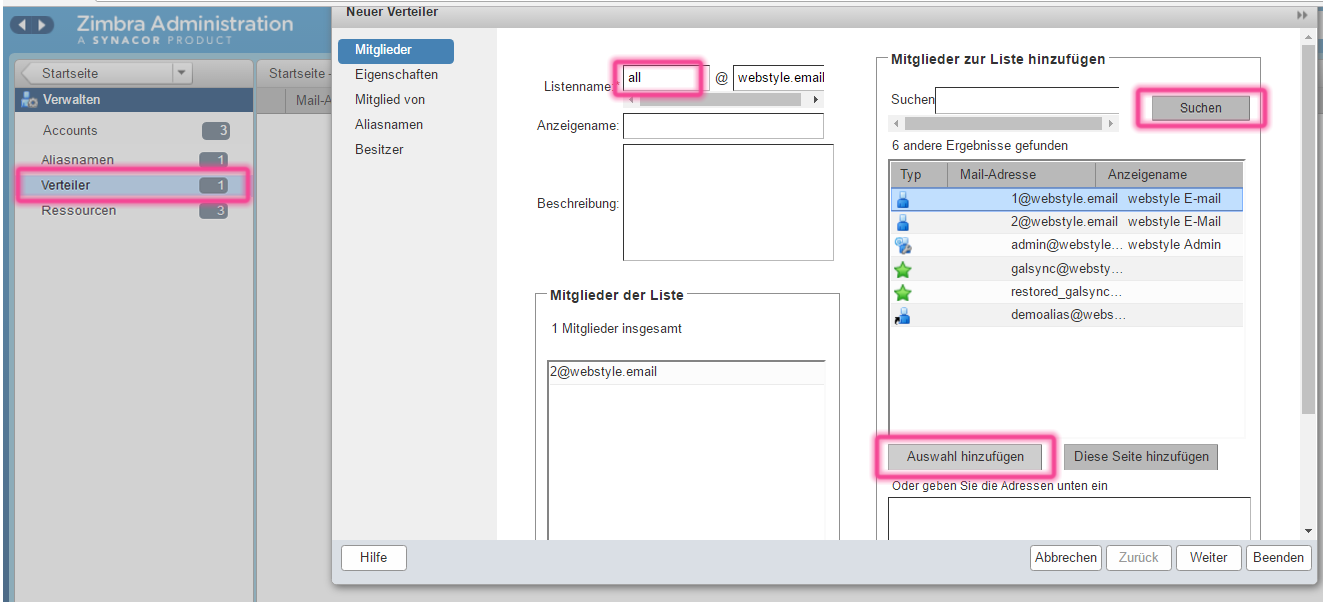Open the Mitglied von tab
Screen dimensions: 1323x602
(390, 100)
